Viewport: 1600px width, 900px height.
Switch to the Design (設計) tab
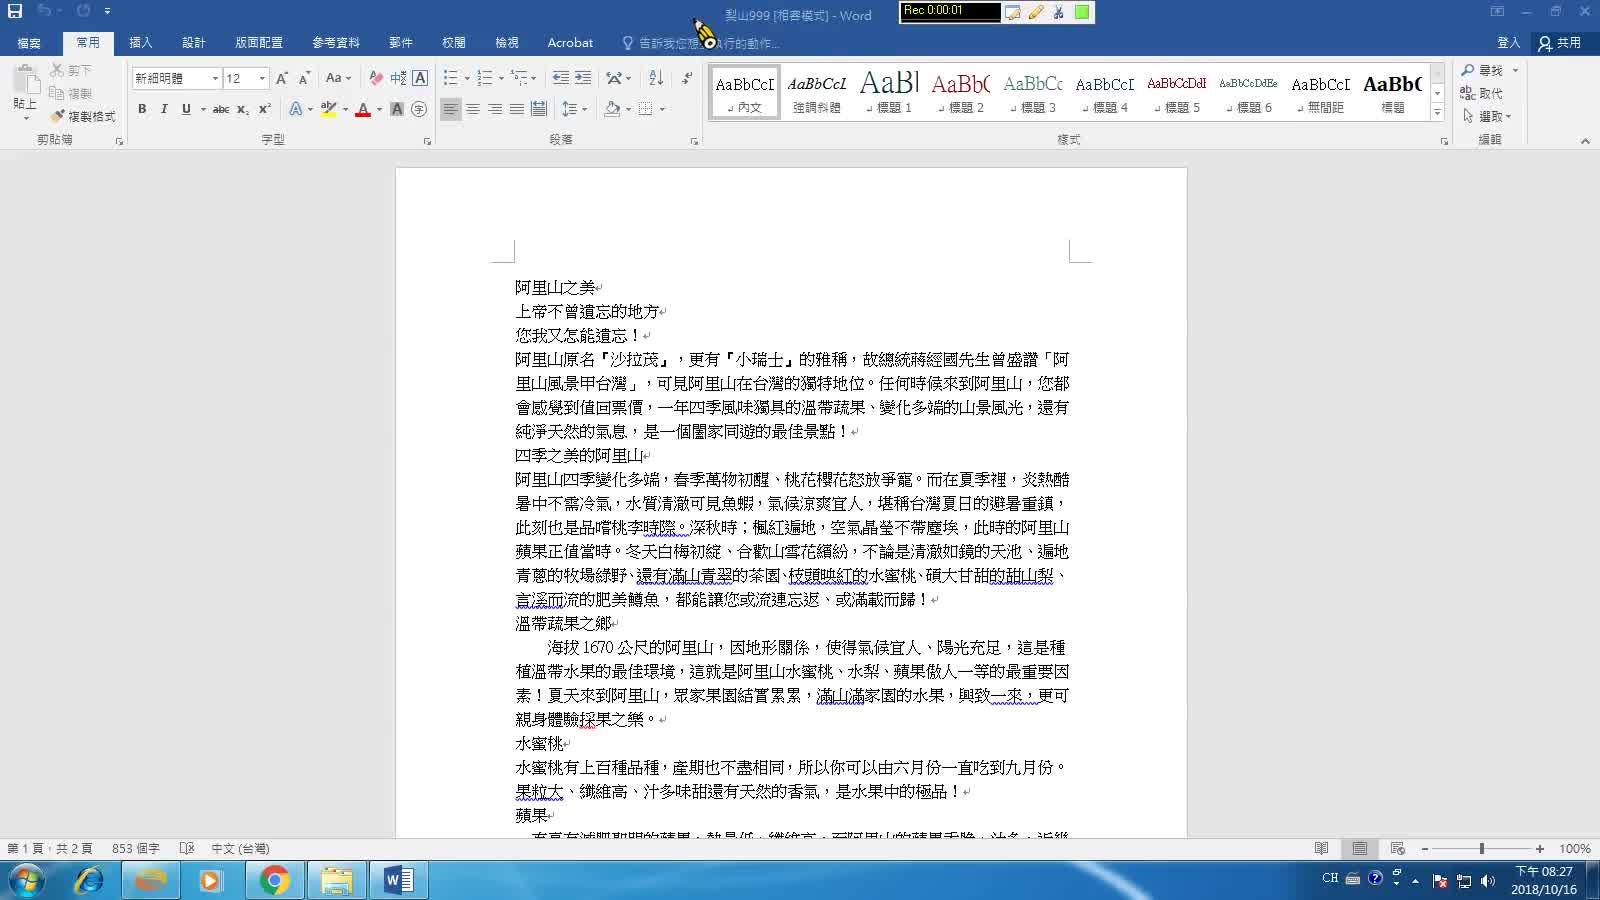click(194, 43)
